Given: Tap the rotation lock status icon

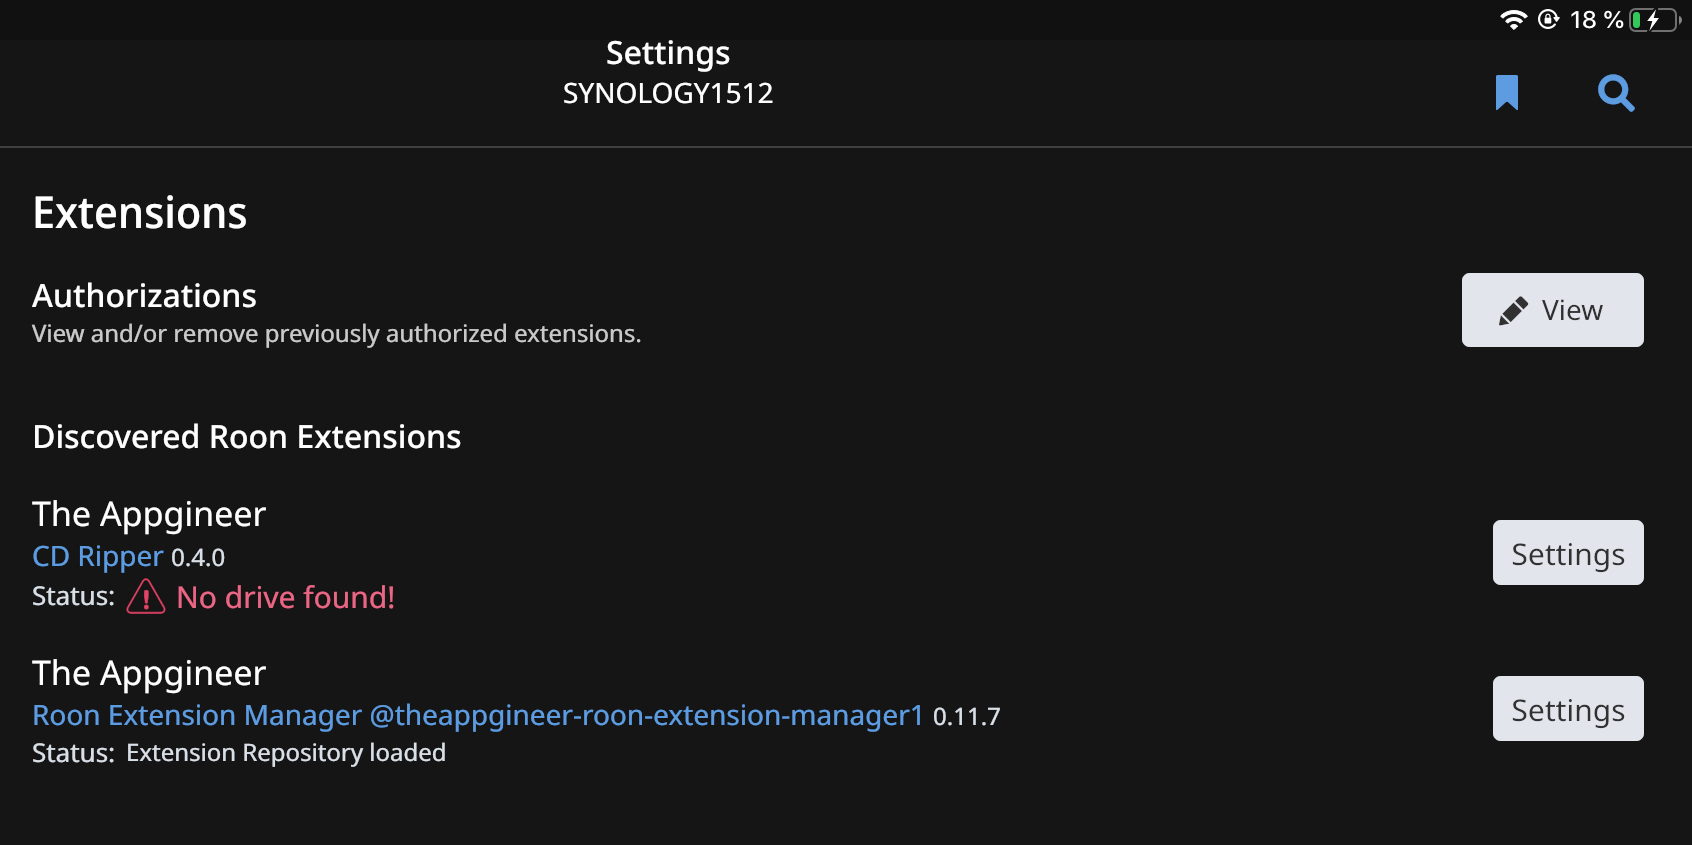Looking at the screenshot, I should point(1548,20).
